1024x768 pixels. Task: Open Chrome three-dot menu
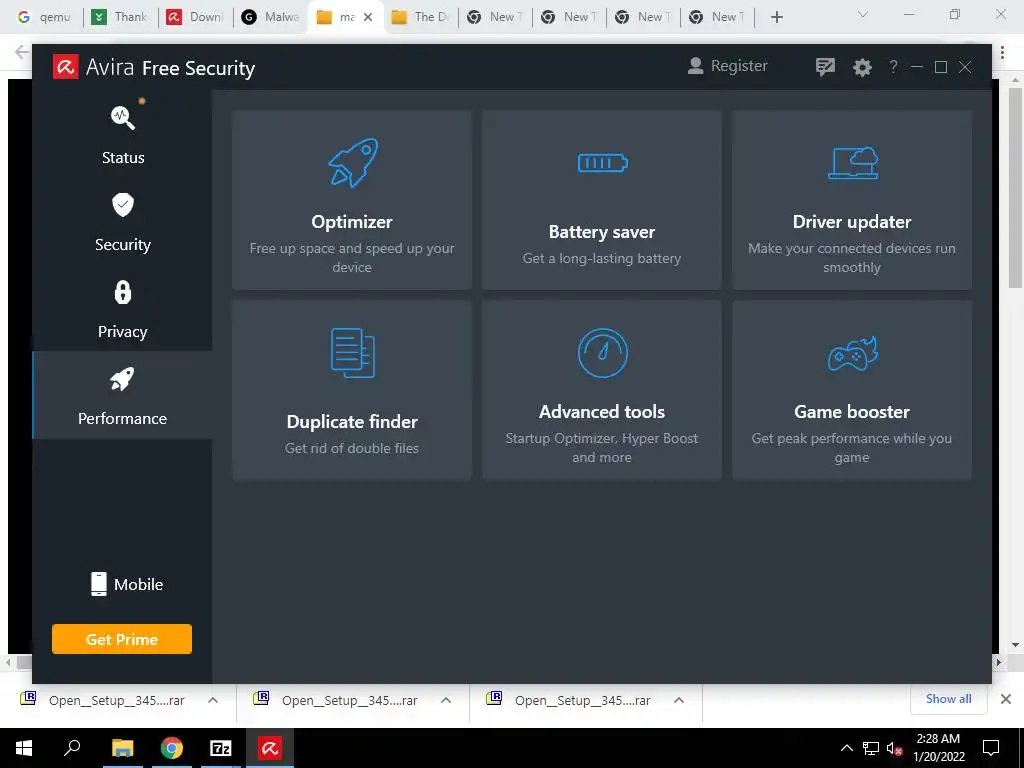point(1002,52)
